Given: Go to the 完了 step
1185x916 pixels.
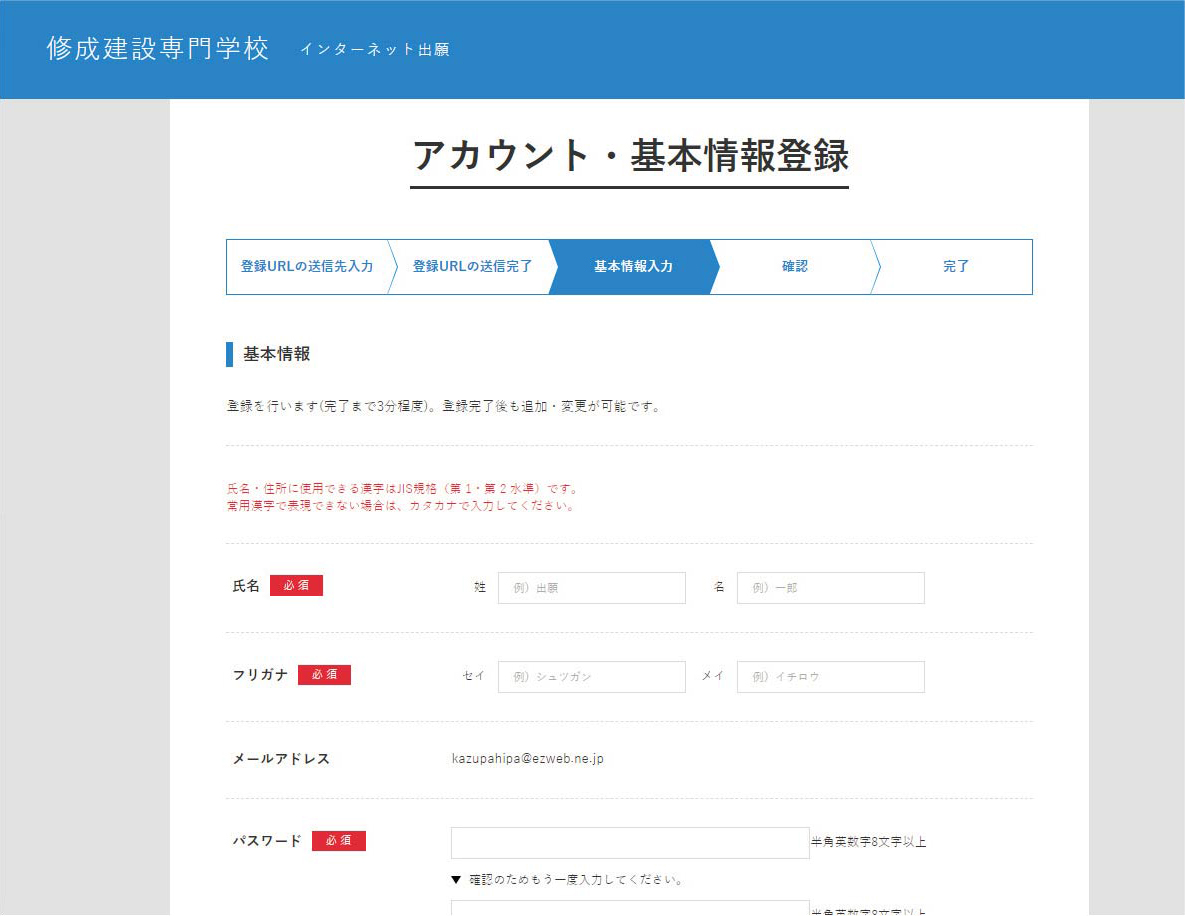Looking at the screenshot, I should 955,267.
